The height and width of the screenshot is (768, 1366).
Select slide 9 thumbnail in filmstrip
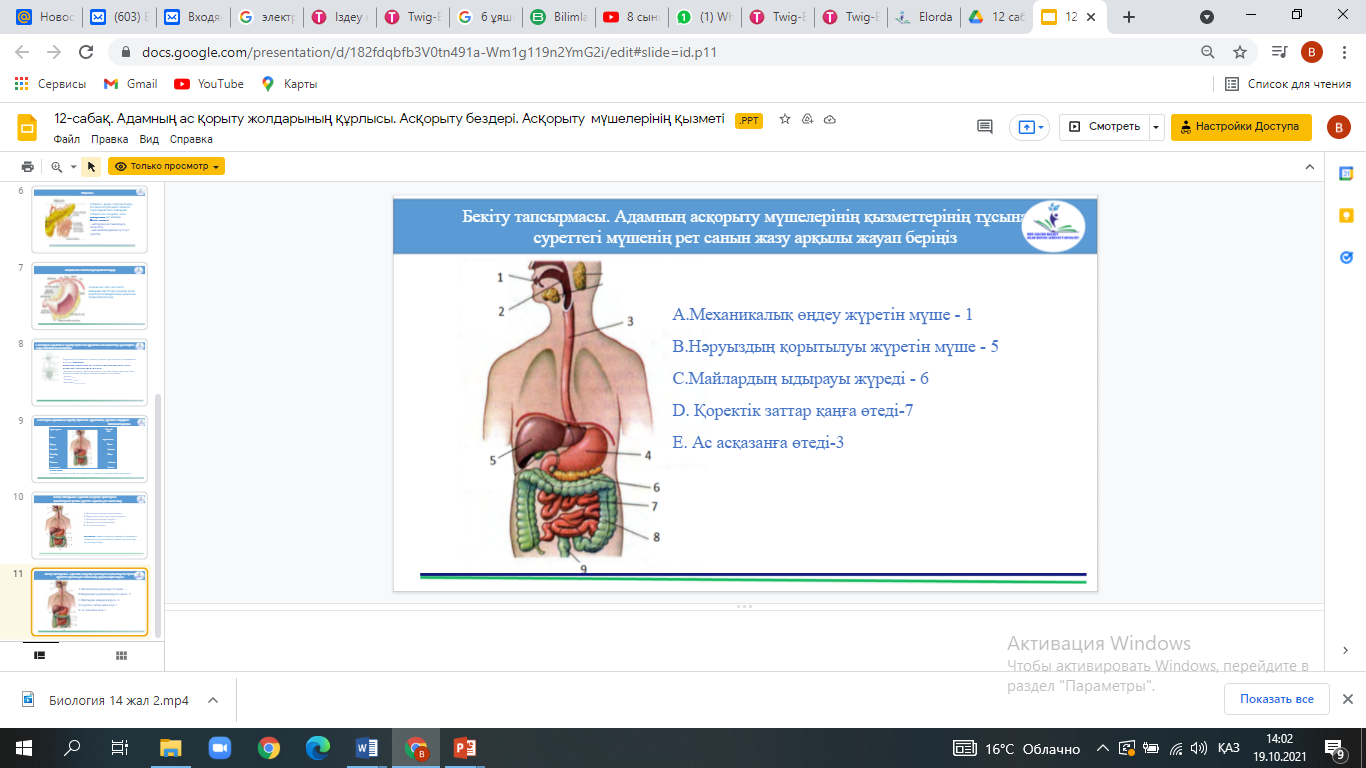(90, 449)
